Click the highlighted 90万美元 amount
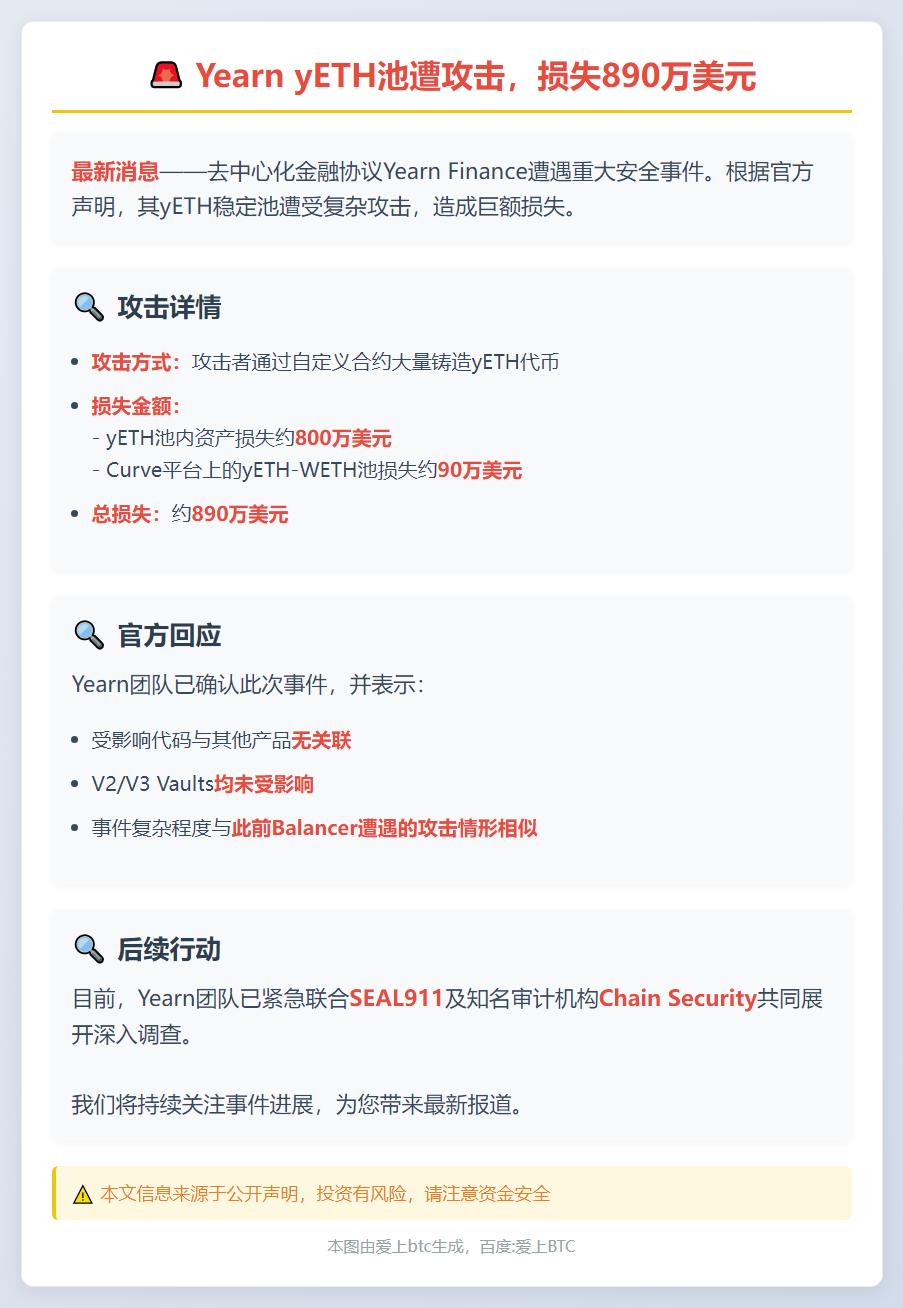This screenshot has height=1308, width=903. click(479, 470)
